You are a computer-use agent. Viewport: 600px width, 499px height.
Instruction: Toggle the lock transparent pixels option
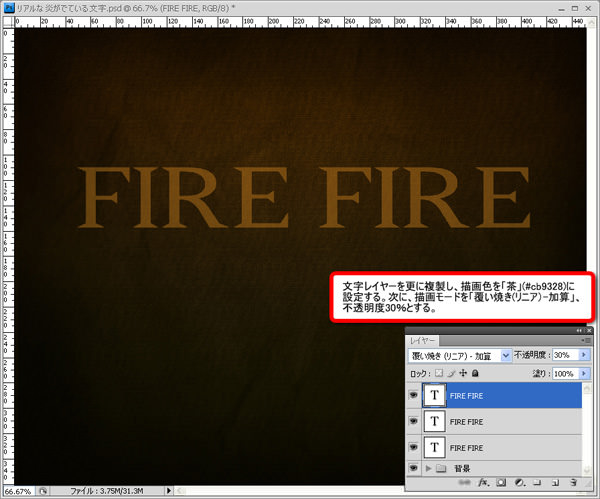438,373
